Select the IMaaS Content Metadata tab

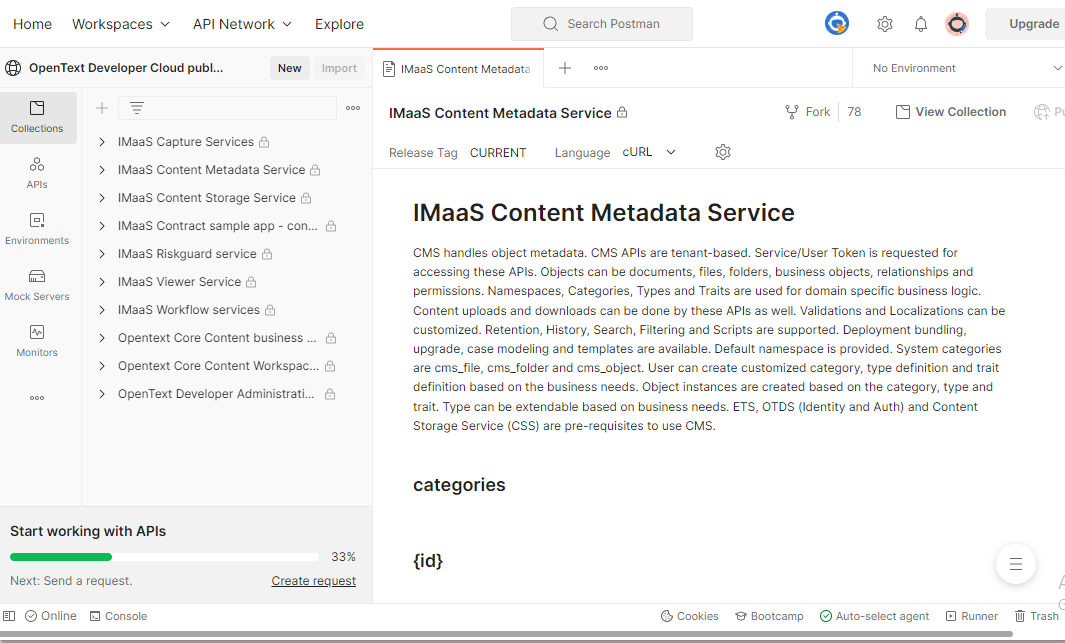[458, 69]
